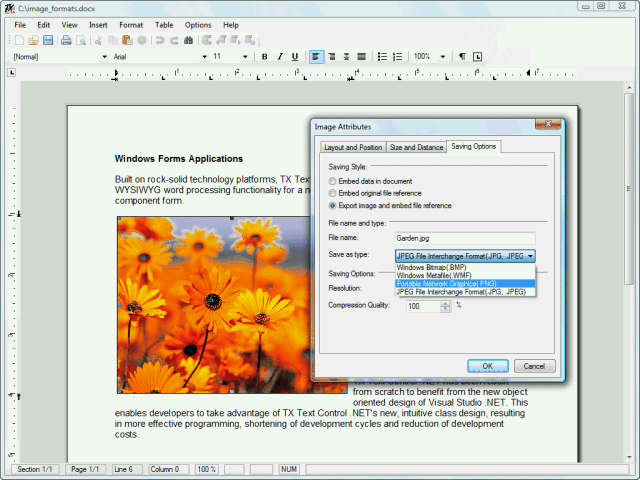
Task: Toggle Italic formatting
Action: pos(279,57)
